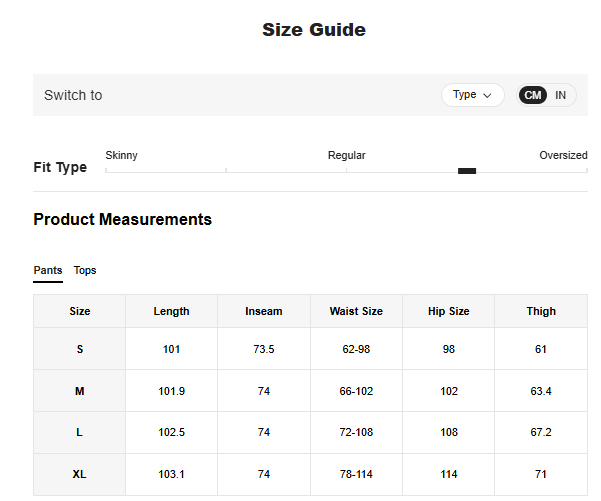The width and height of the screenshot is (601, 501).
Task: Select the Tops tab
Action: tap(85, 271)
